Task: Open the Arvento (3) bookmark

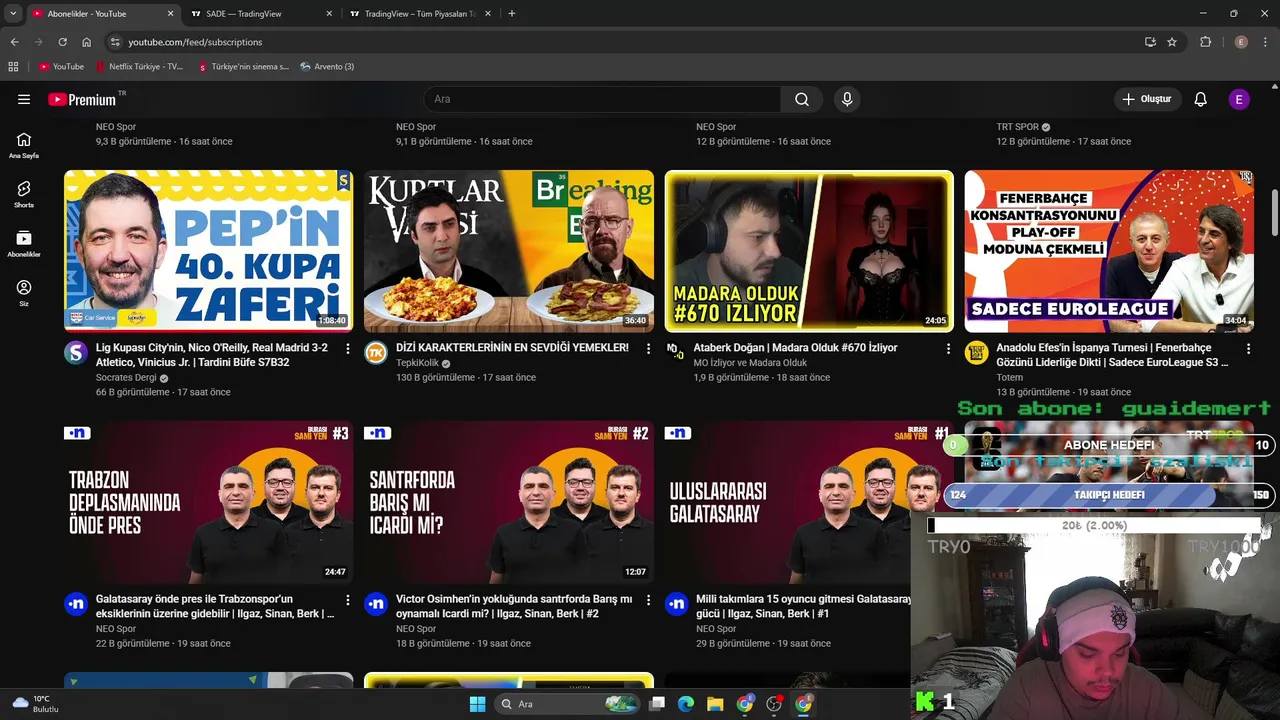Action: (327, 66)
